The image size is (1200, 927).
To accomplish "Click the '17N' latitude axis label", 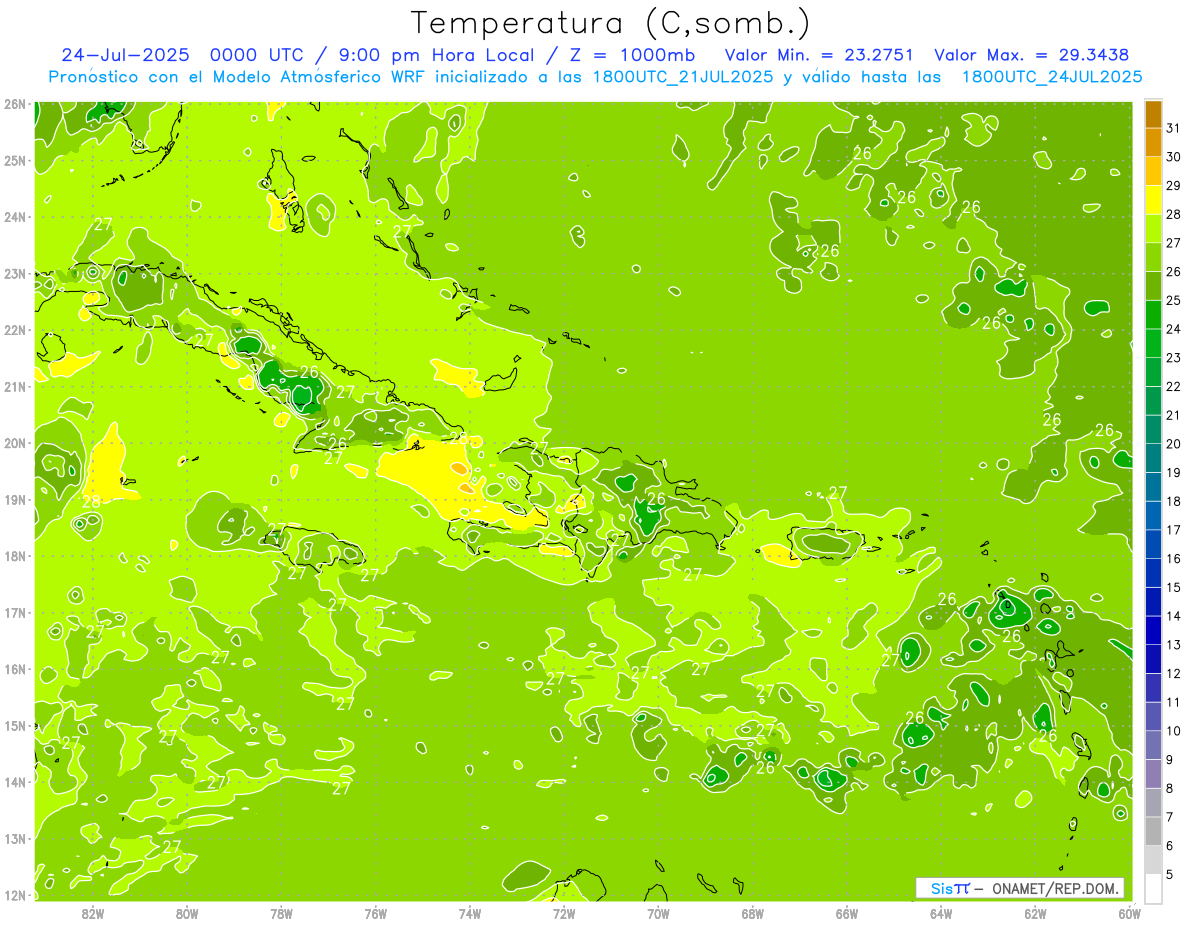I will pos(15,612).
